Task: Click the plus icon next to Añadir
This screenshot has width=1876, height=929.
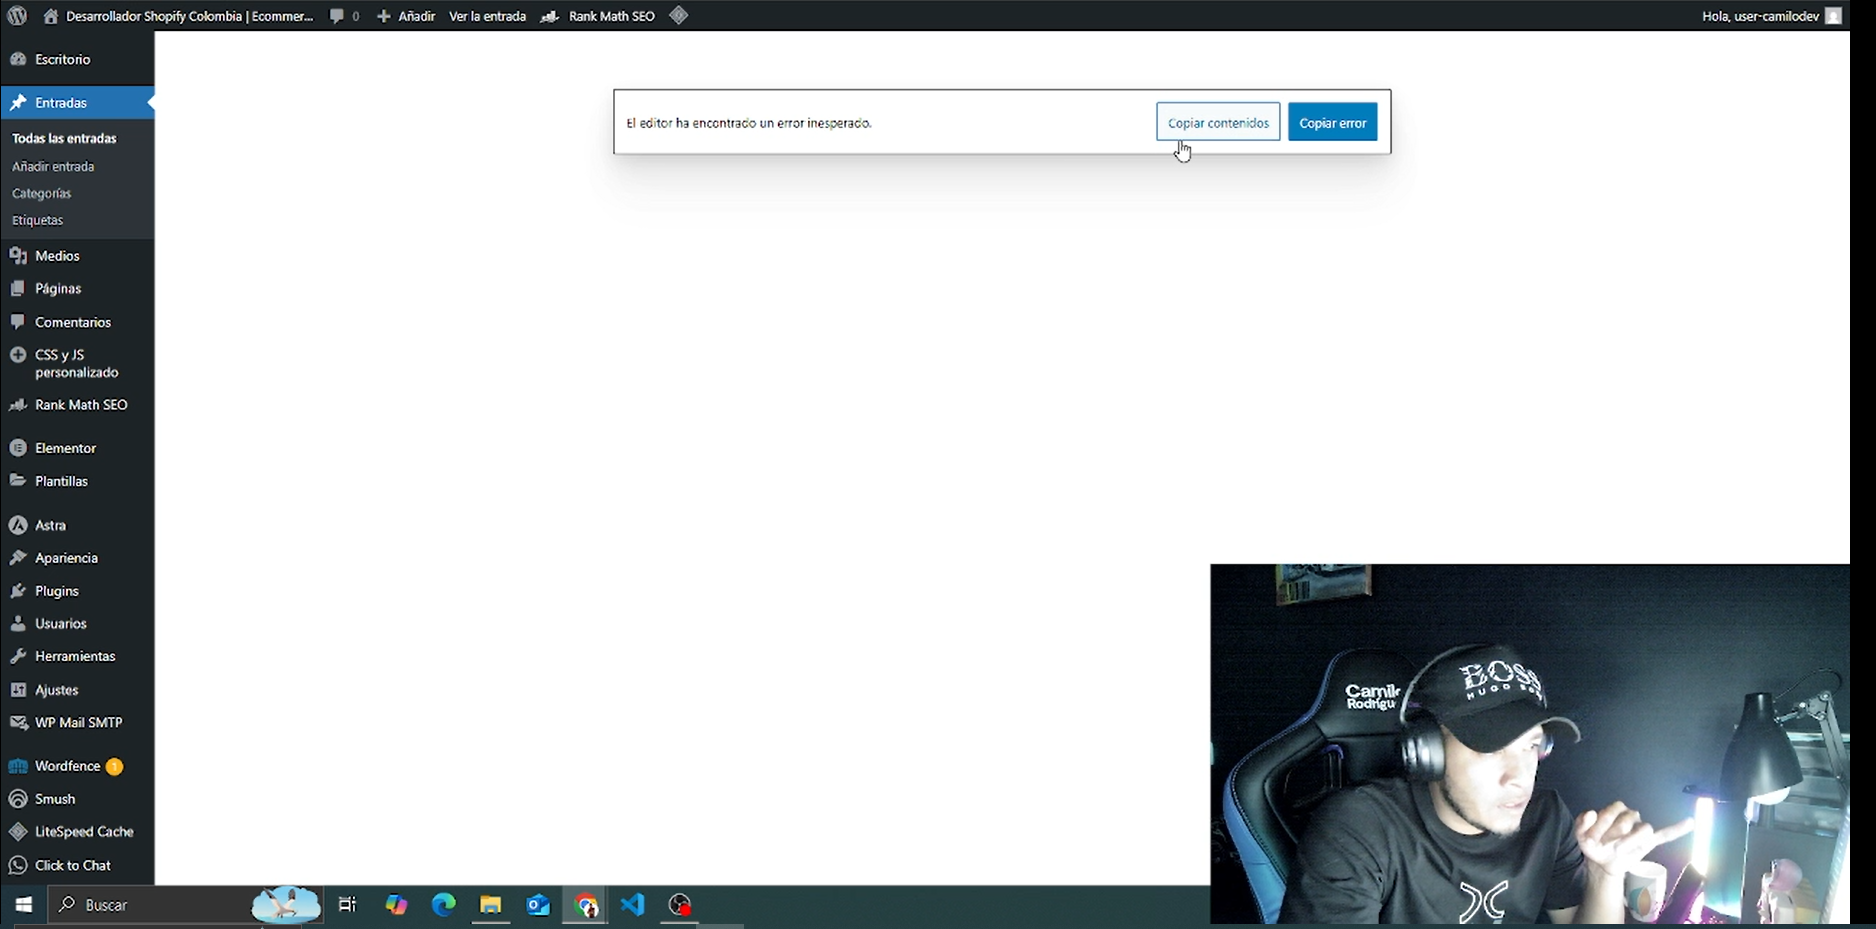Action: point(384,16)
